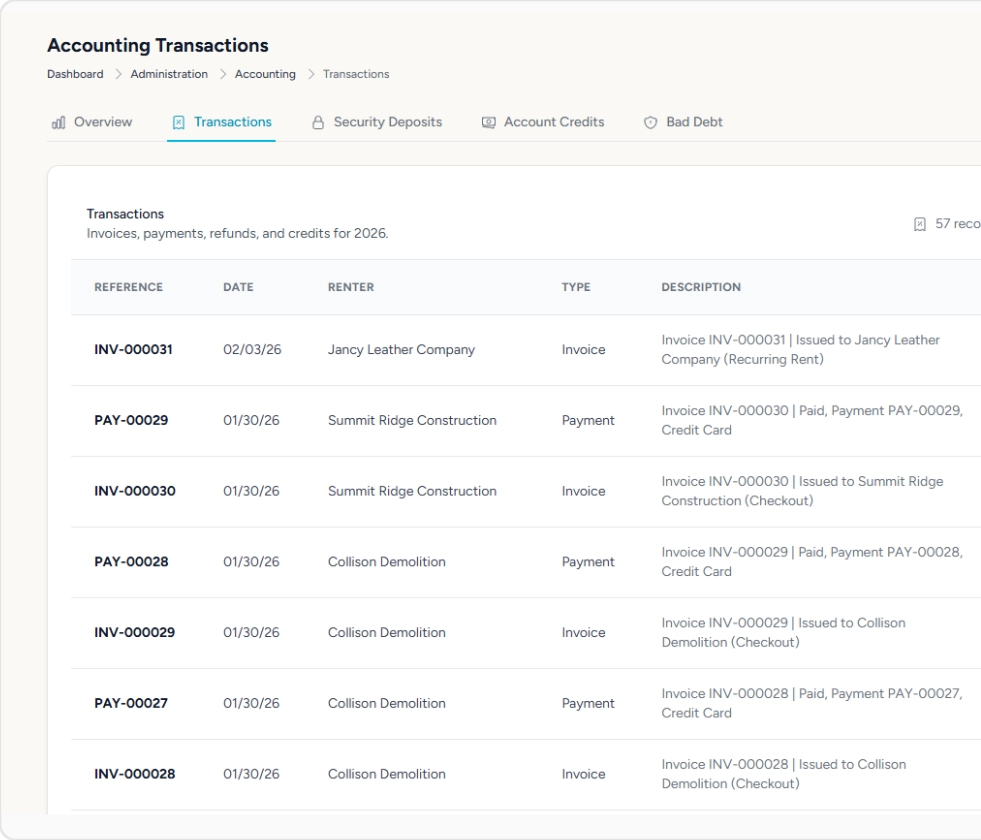The image size is (981, 840).
Task: Click the Description column header
Action: (701, 287)
